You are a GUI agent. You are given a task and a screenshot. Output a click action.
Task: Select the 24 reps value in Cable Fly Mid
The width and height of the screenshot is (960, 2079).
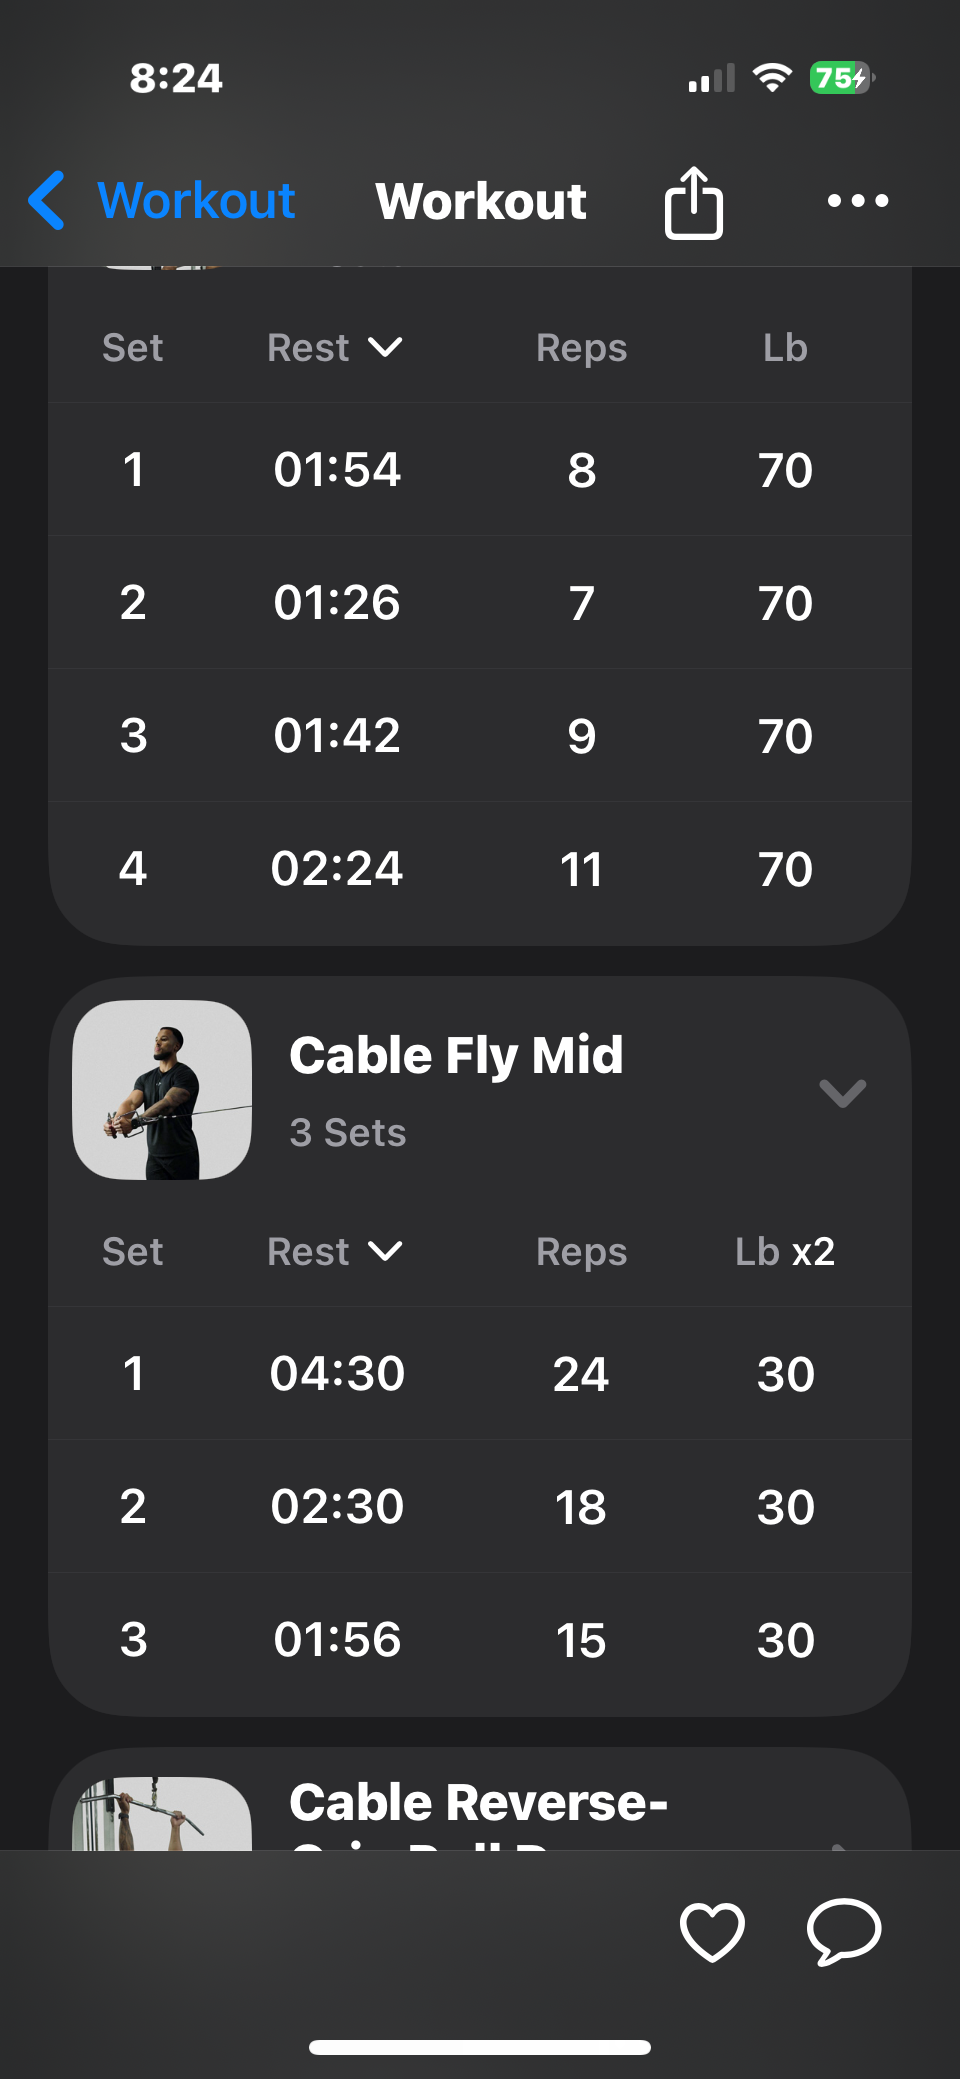[581, 1374]
